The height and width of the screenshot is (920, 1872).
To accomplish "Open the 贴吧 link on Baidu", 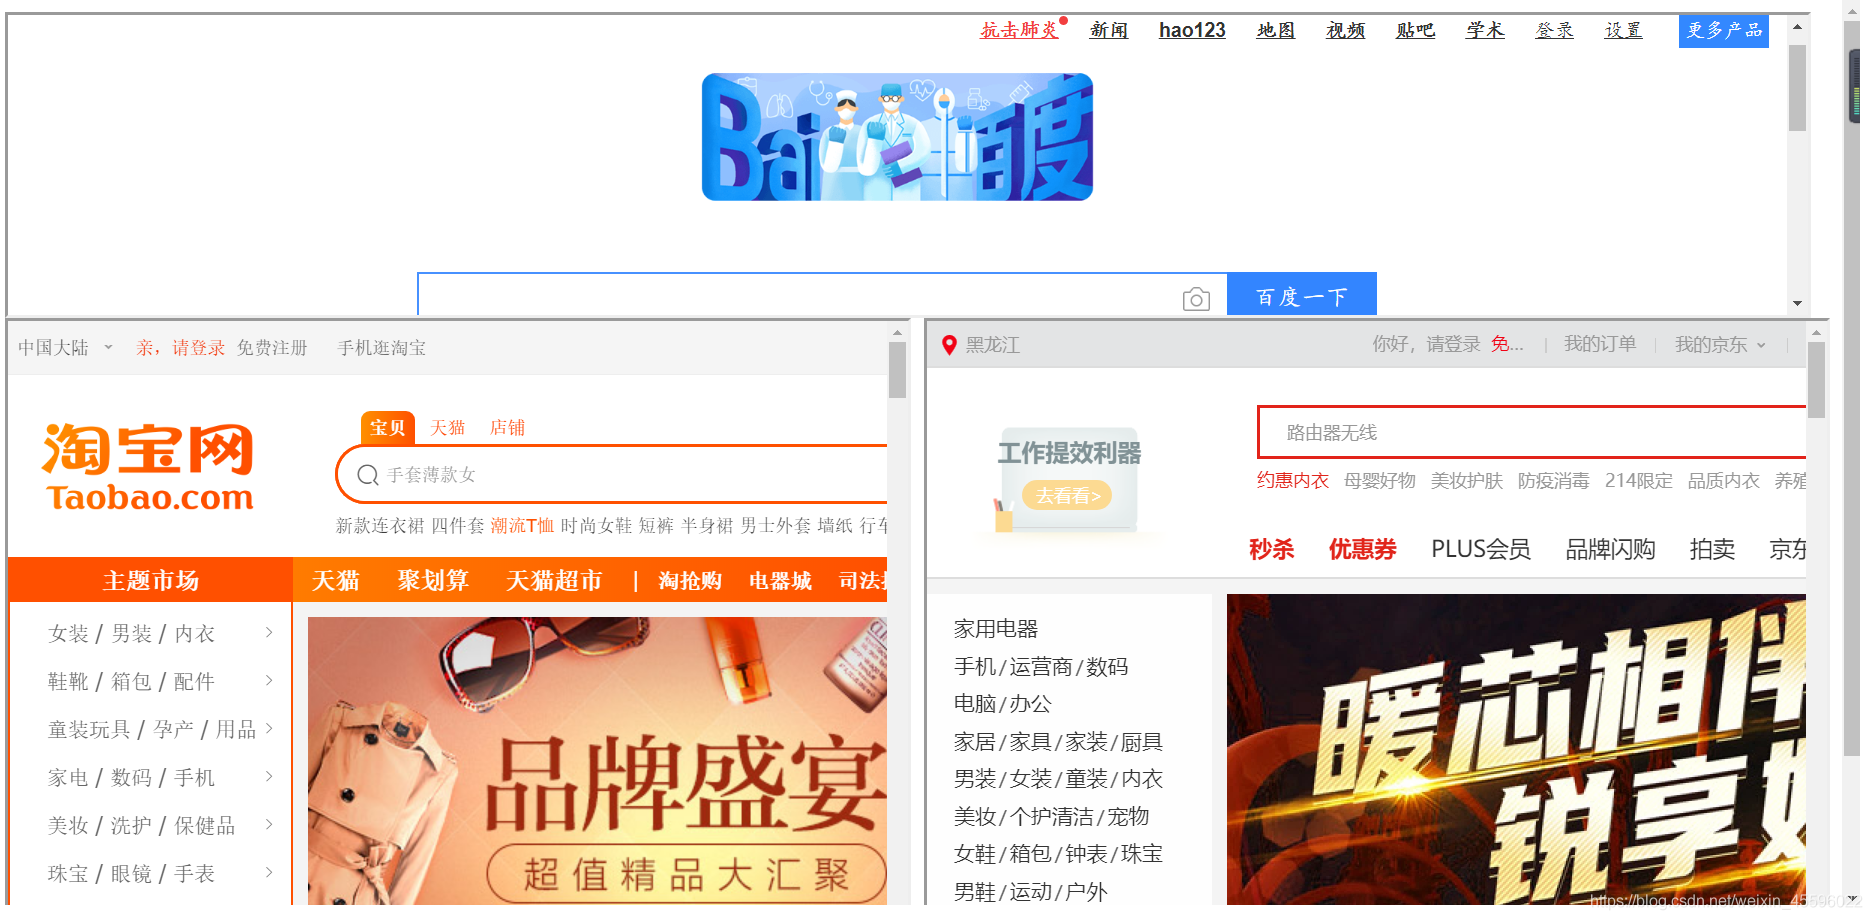I will coord(1416,30).
